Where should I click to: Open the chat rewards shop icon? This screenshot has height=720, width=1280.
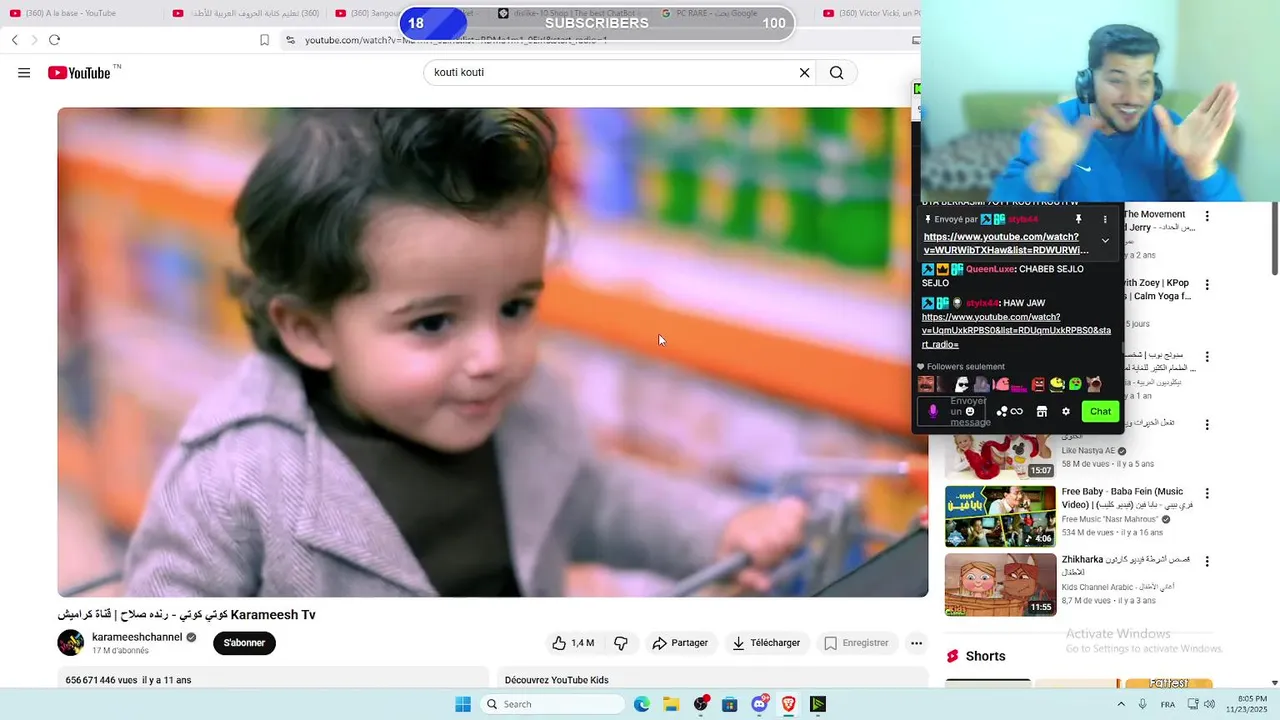click(x=1041, y=412)
